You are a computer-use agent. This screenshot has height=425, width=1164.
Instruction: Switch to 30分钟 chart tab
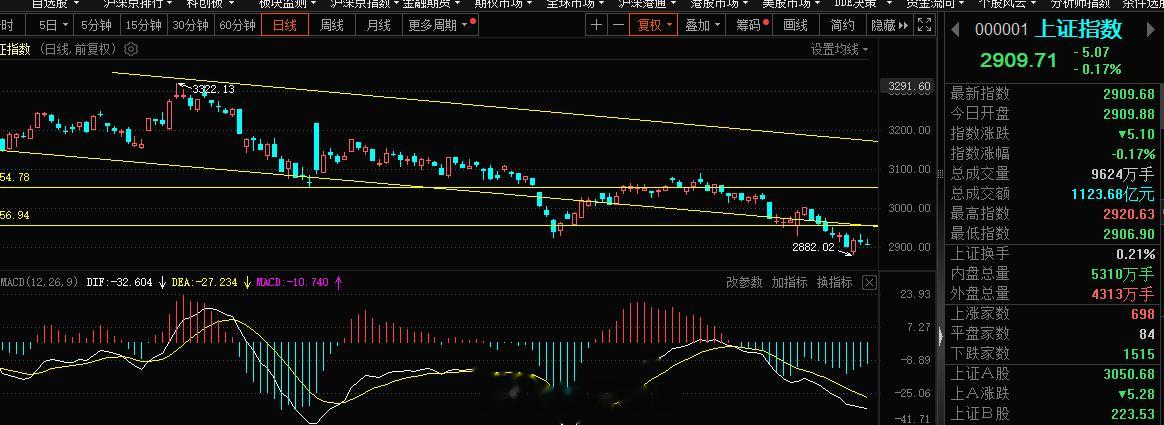(x=191, y=25)
